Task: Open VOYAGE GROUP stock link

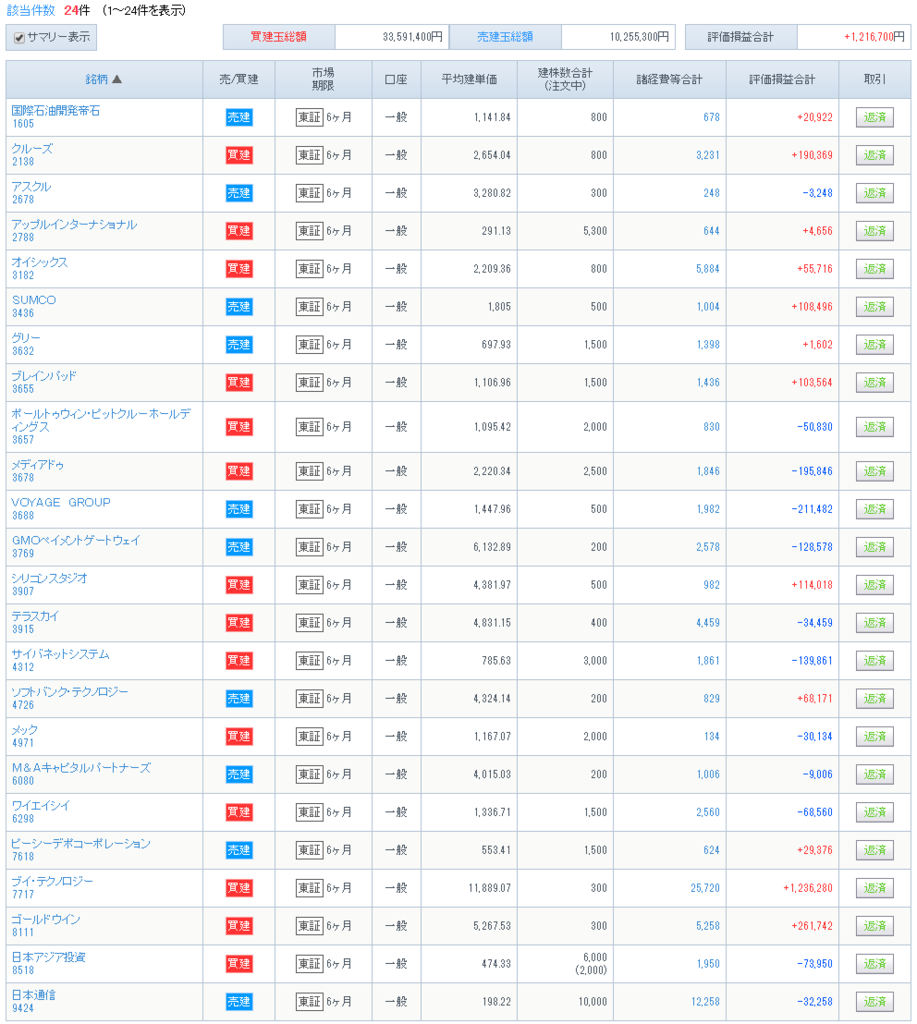Action: click(x=61, y=502)
